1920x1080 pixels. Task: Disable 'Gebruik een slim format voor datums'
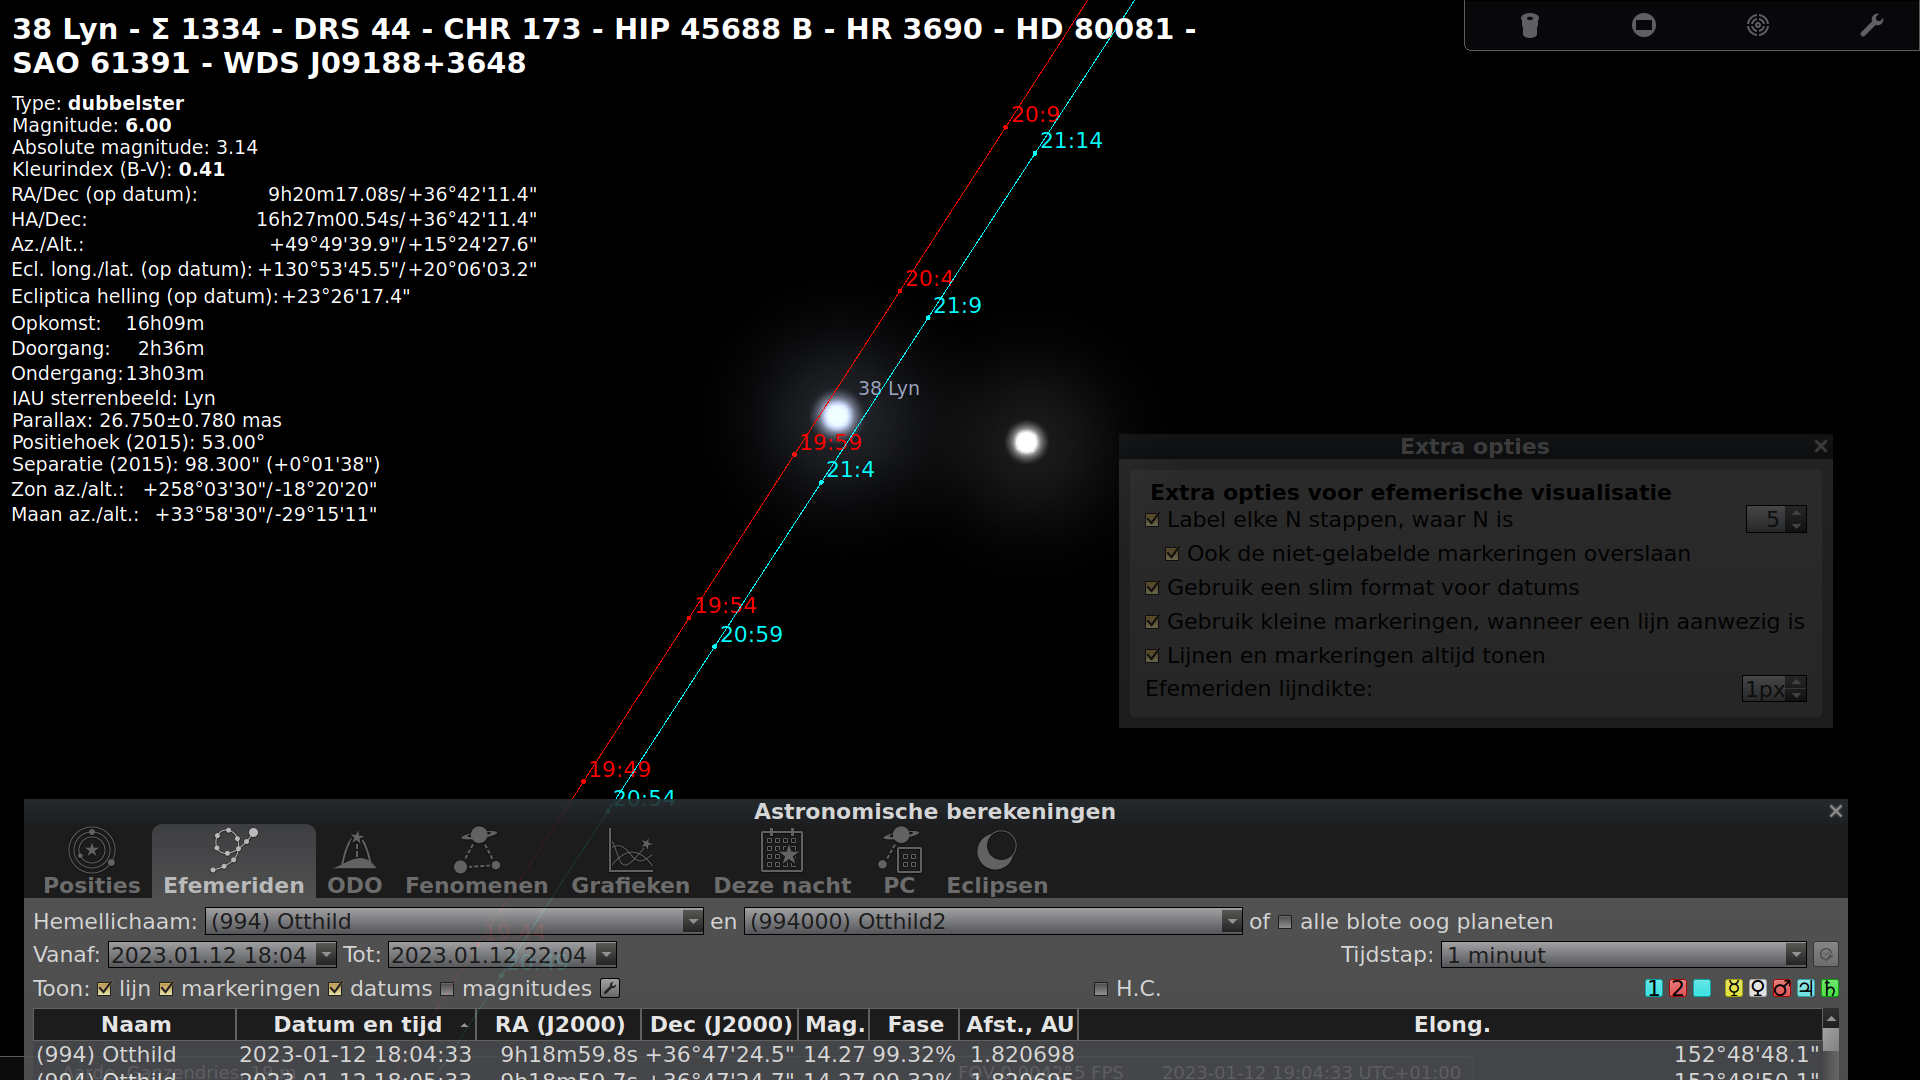1153,588
